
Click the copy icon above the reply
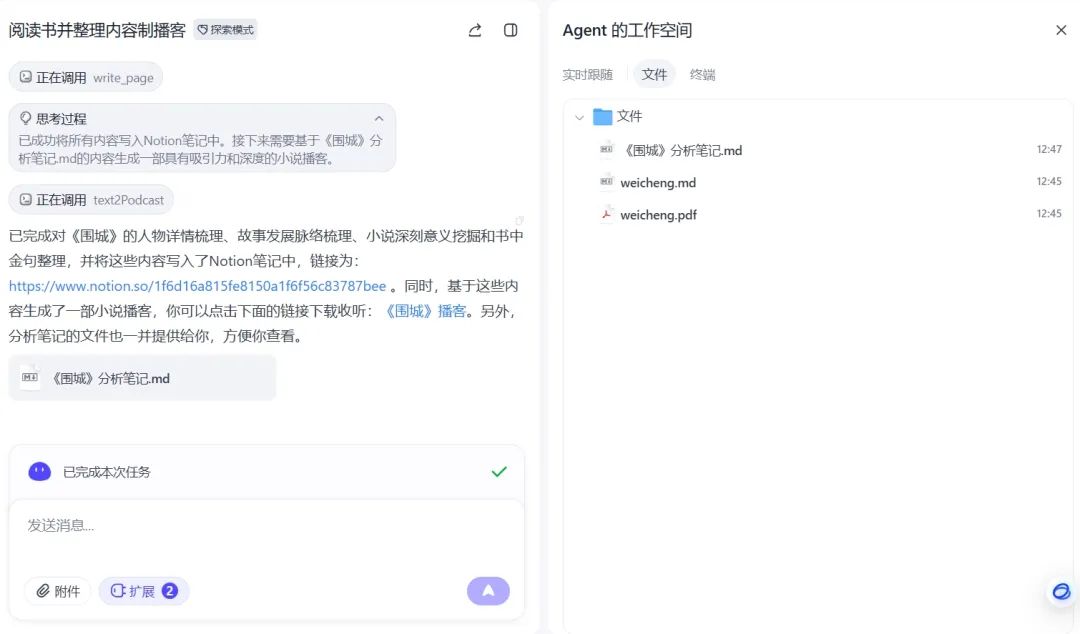[519, 221]
